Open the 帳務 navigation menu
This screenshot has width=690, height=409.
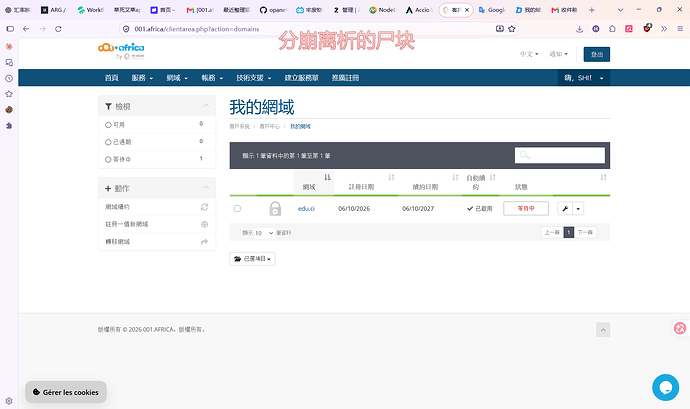pyautogui.click(x=212, y=78)
